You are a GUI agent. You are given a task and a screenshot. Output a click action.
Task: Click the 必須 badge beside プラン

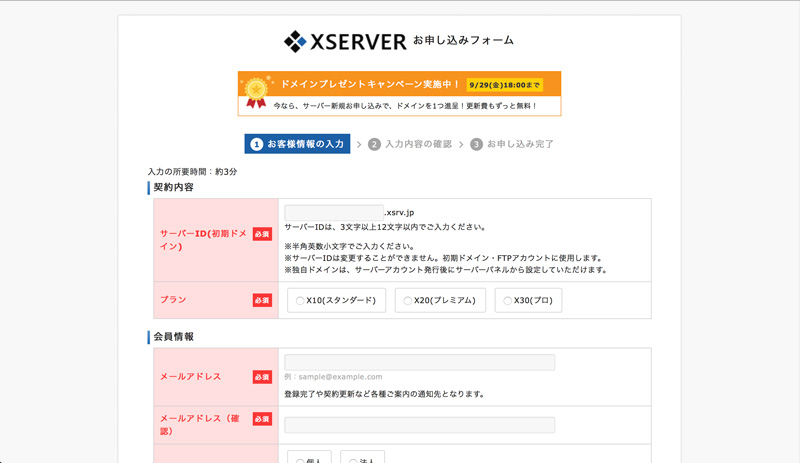(262, 300)
